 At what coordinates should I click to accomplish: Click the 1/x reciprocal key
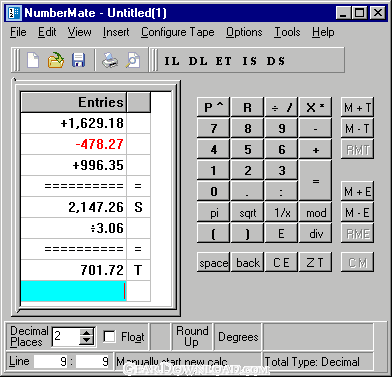(x=281, y=213)
